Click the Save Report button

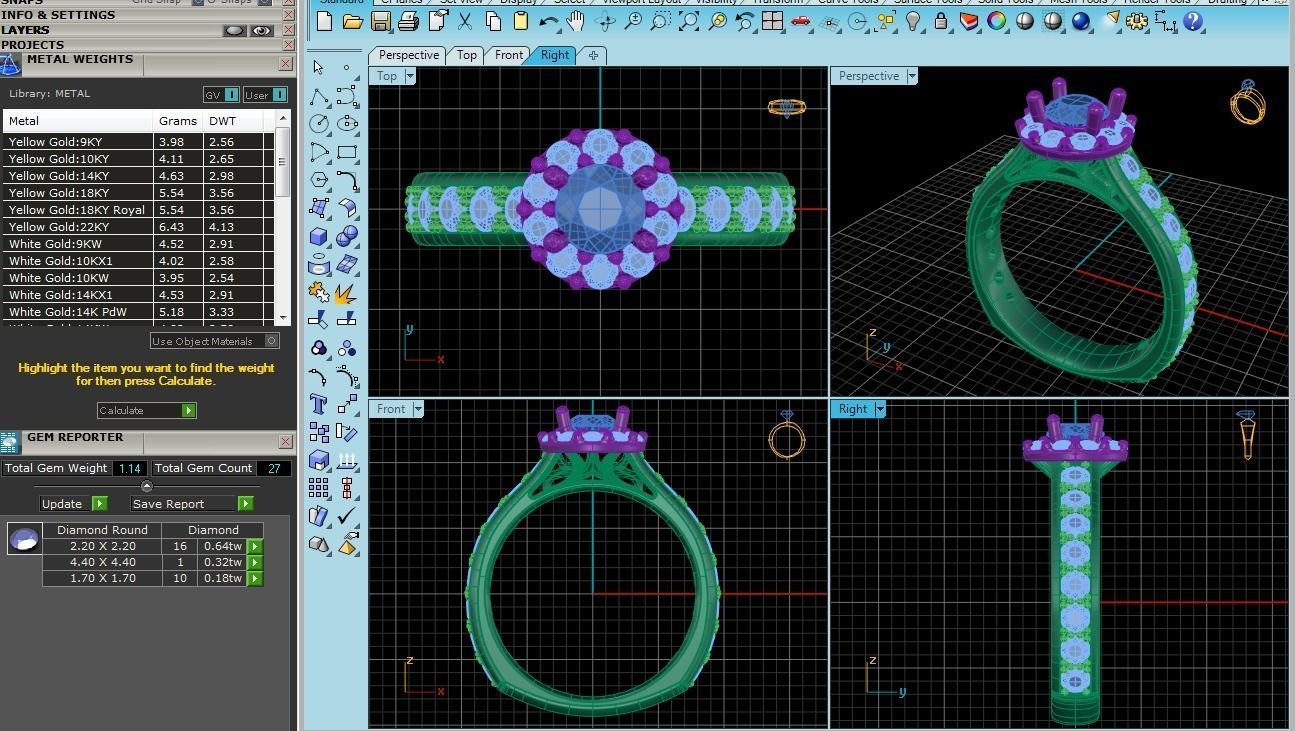(x=191, y=503)
